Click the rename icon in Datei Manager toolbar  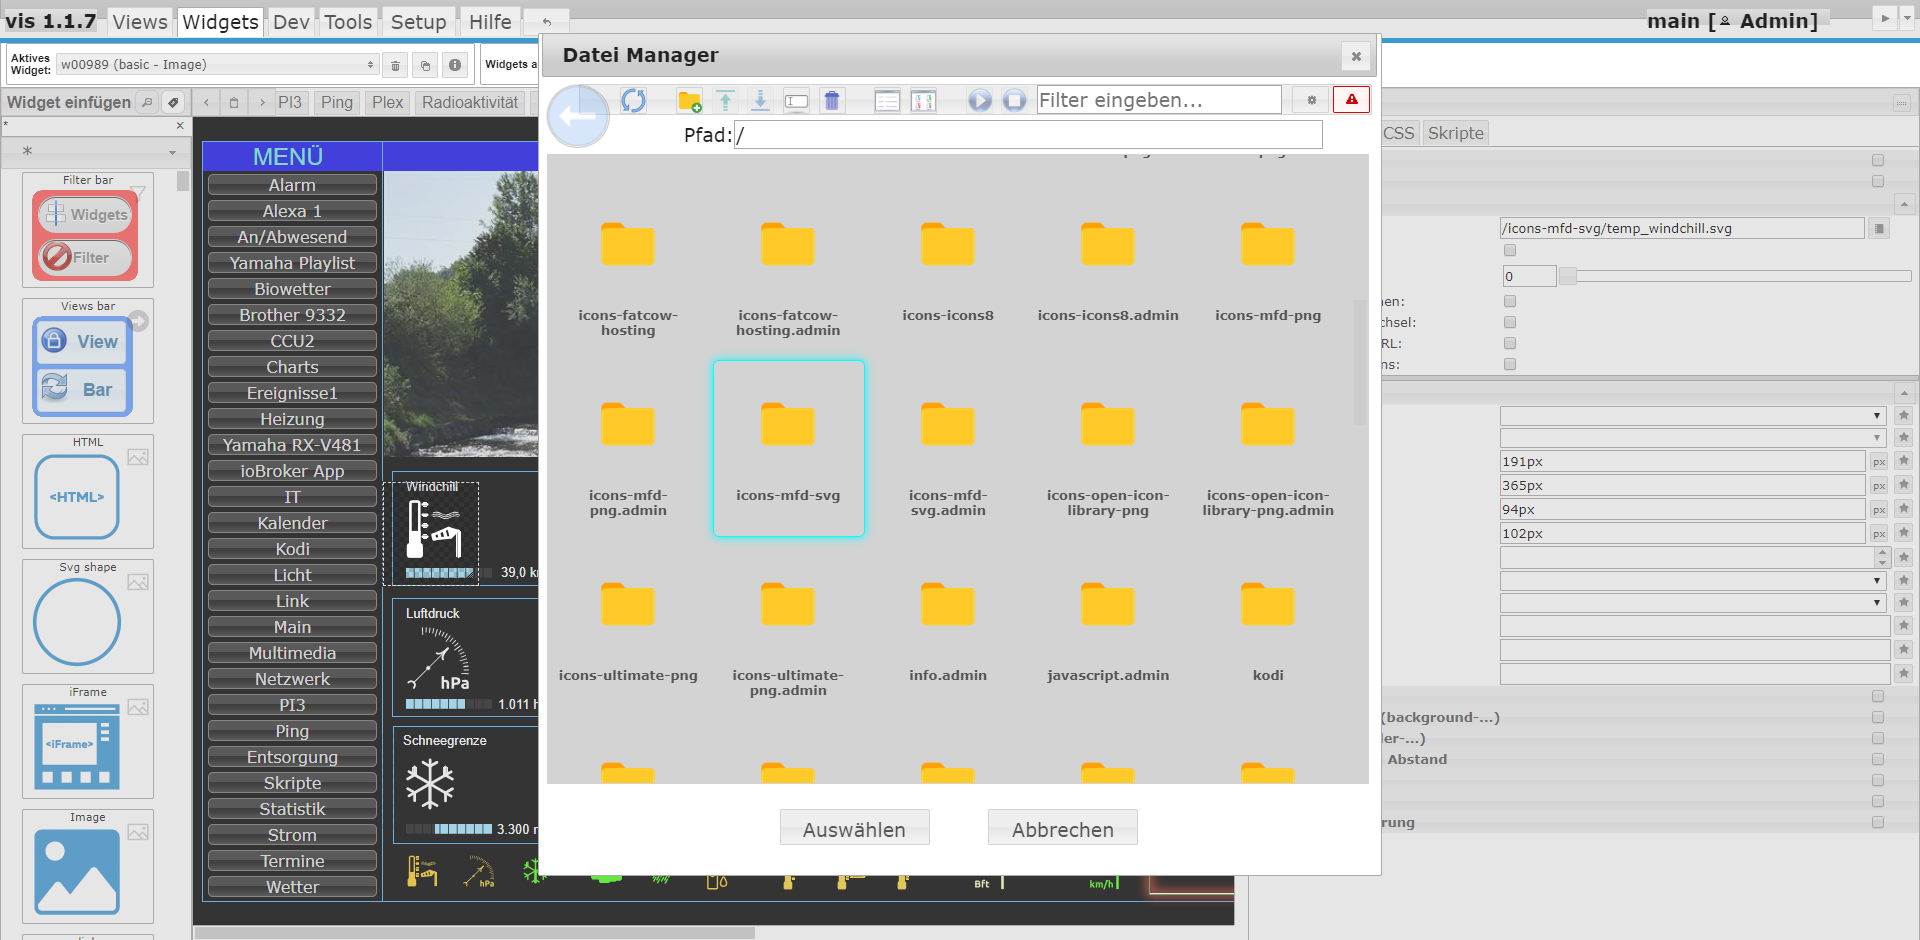click(x=796, y=101)
